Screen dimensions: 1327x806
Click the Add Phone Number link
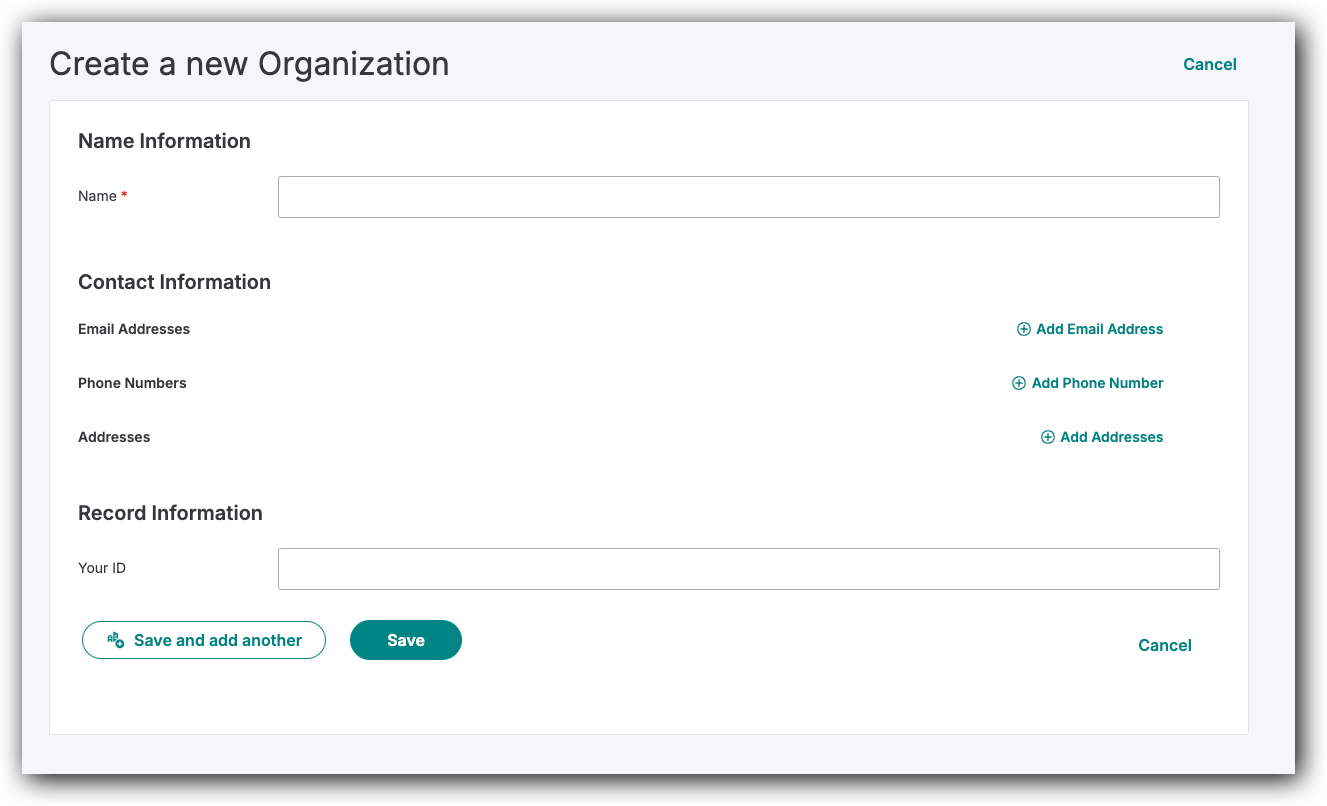(x=1088, y=383)
